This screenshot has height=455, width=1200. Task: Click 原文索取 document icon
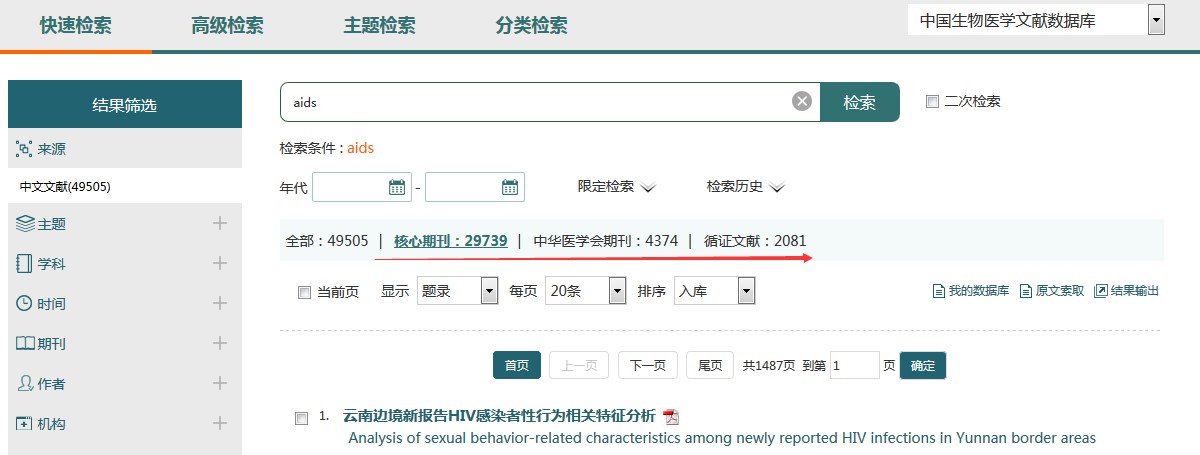point(1026,291)
